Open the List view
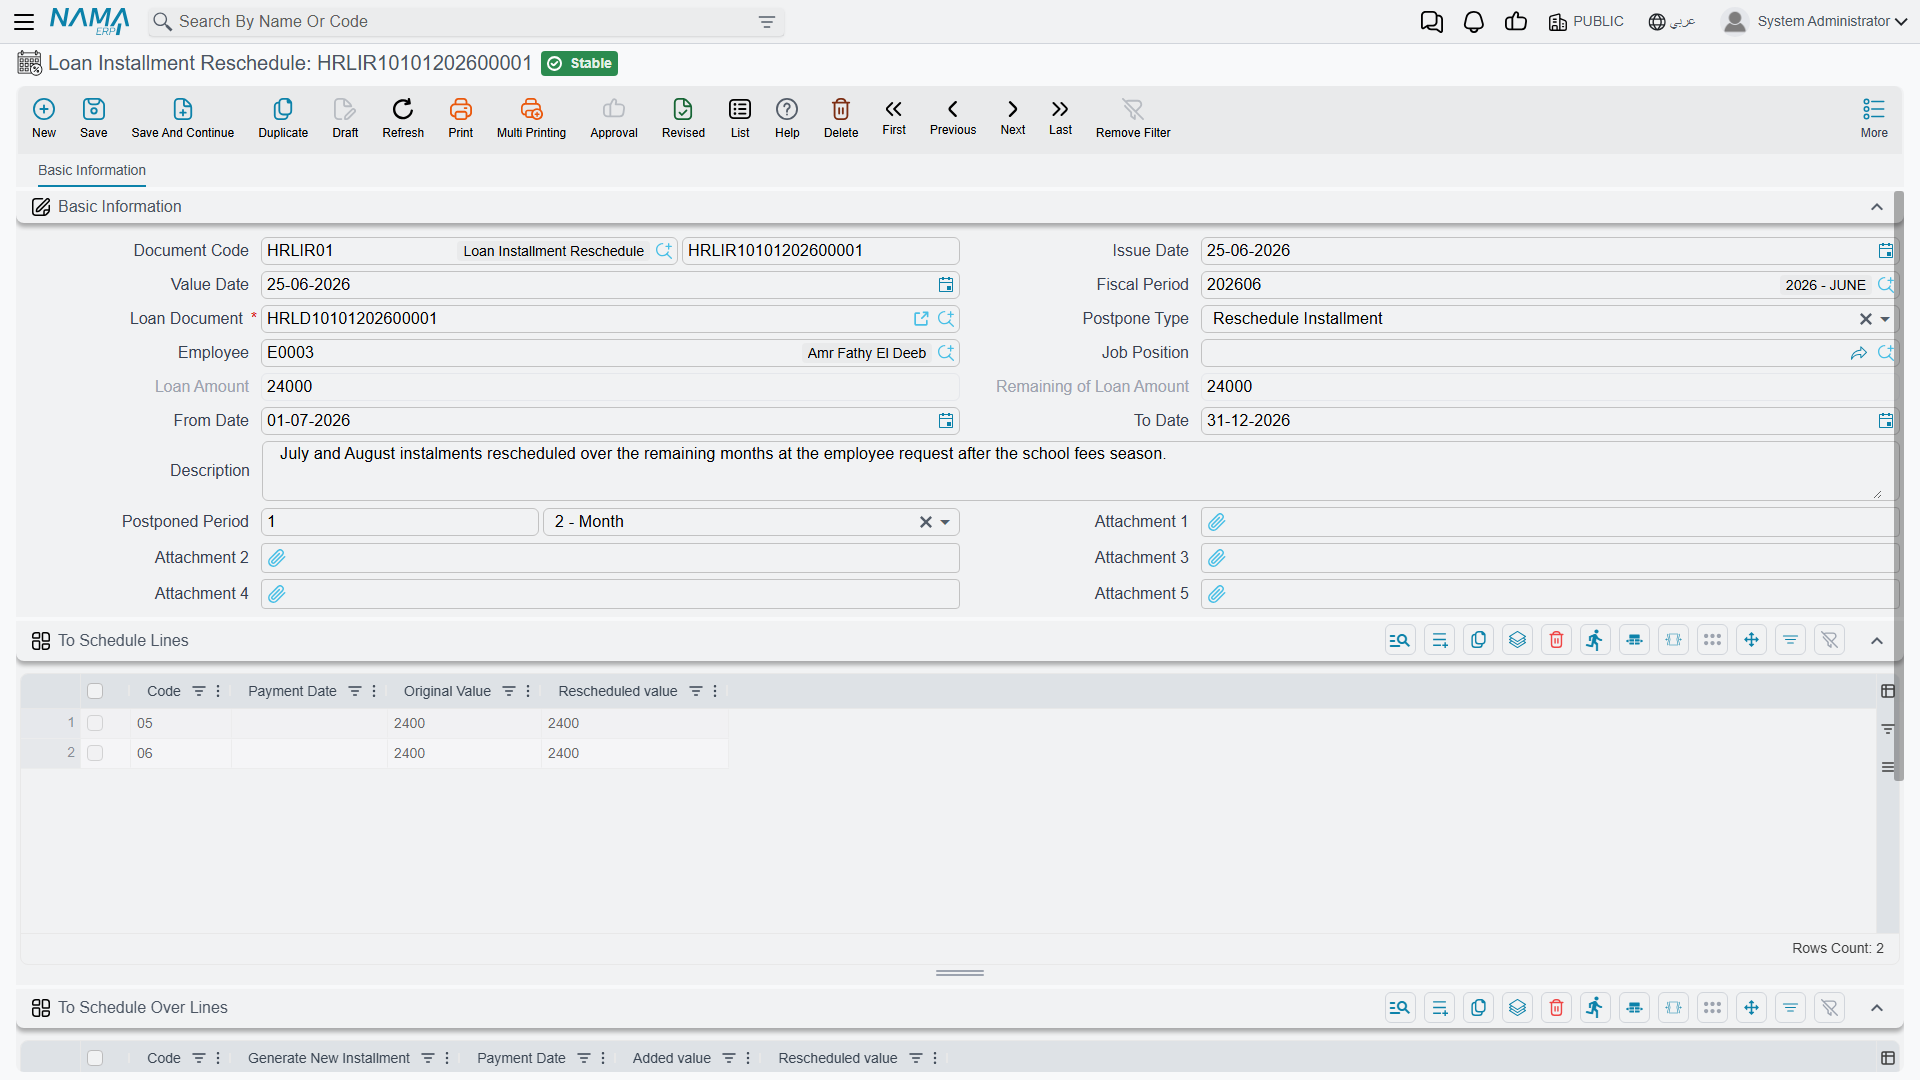Screen dimensions: 1920x1080 pos(740,117)
